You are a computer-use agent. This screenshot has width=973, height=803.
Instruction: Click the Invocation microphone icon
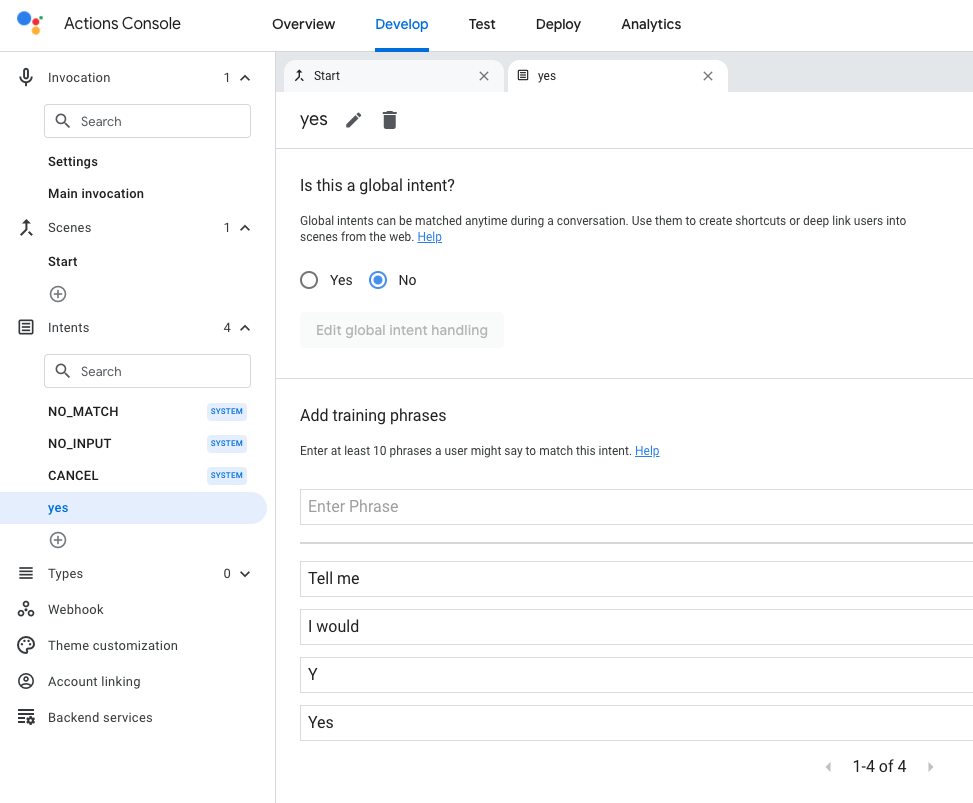(25, 77)
